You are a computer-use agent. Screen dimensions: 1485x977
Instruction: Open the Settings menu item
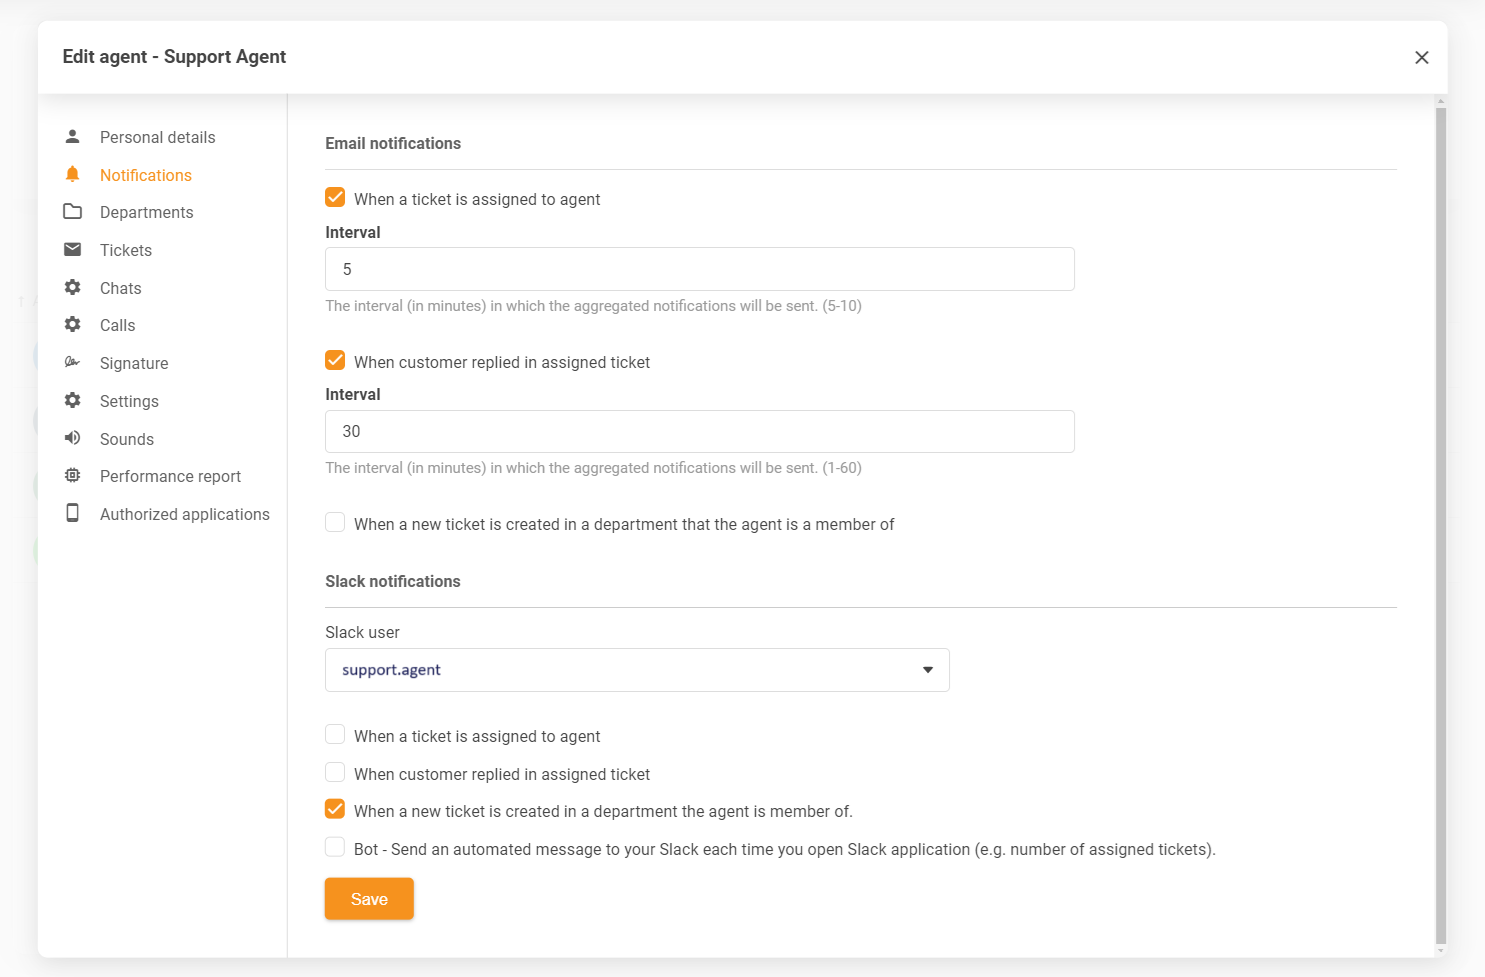point(129,401)
